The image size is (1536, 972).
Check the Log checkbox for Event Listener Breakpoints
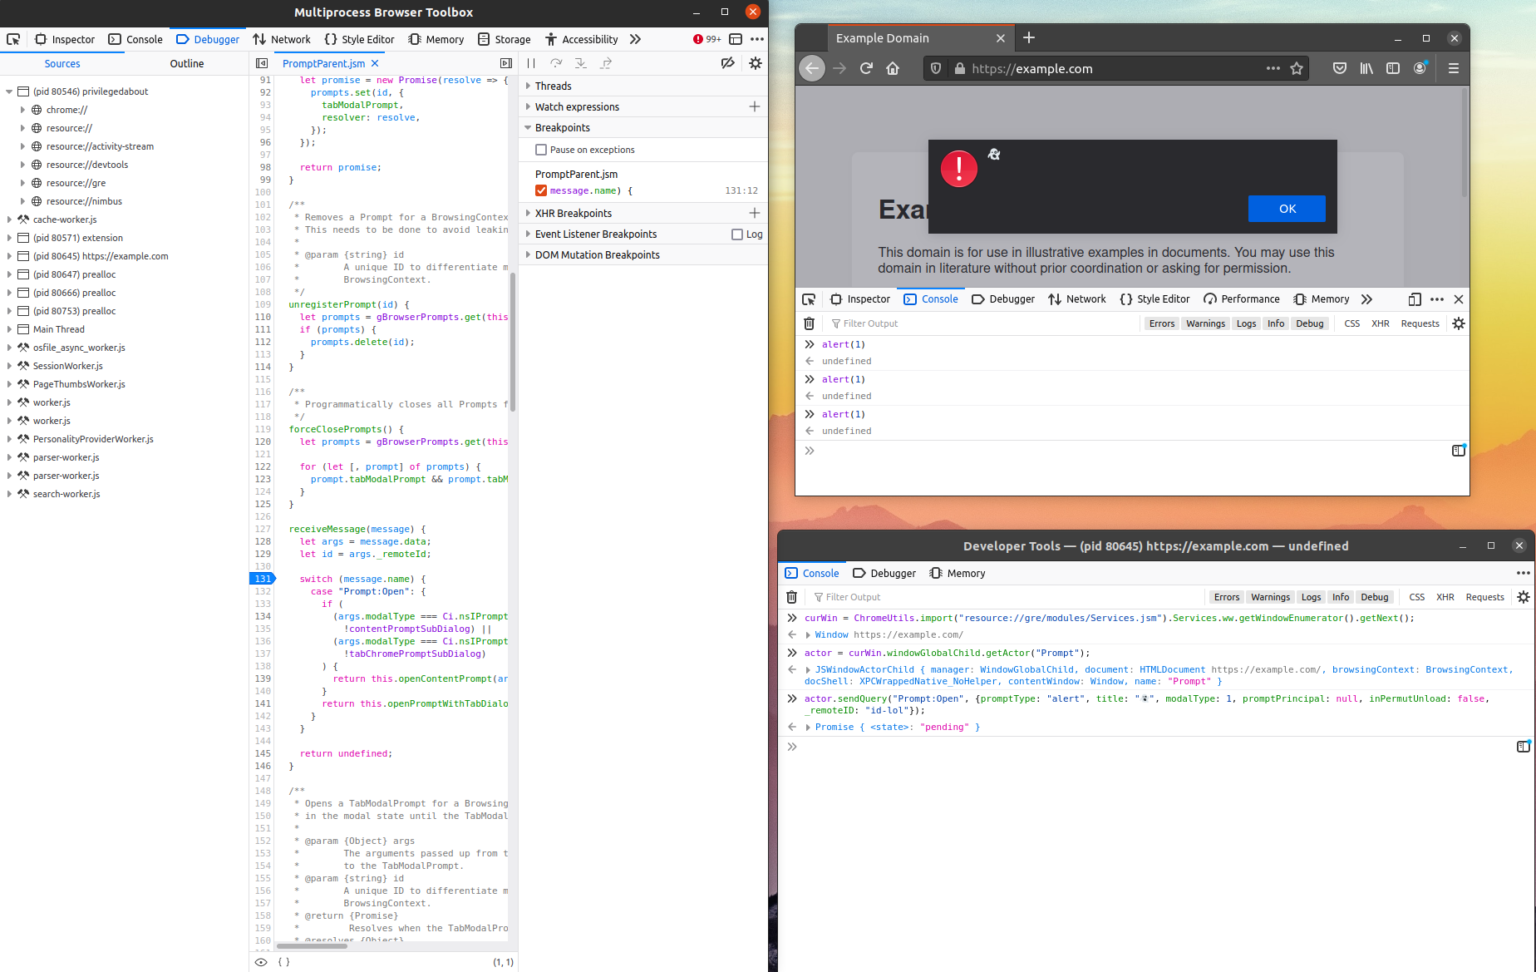pos(736,233)
